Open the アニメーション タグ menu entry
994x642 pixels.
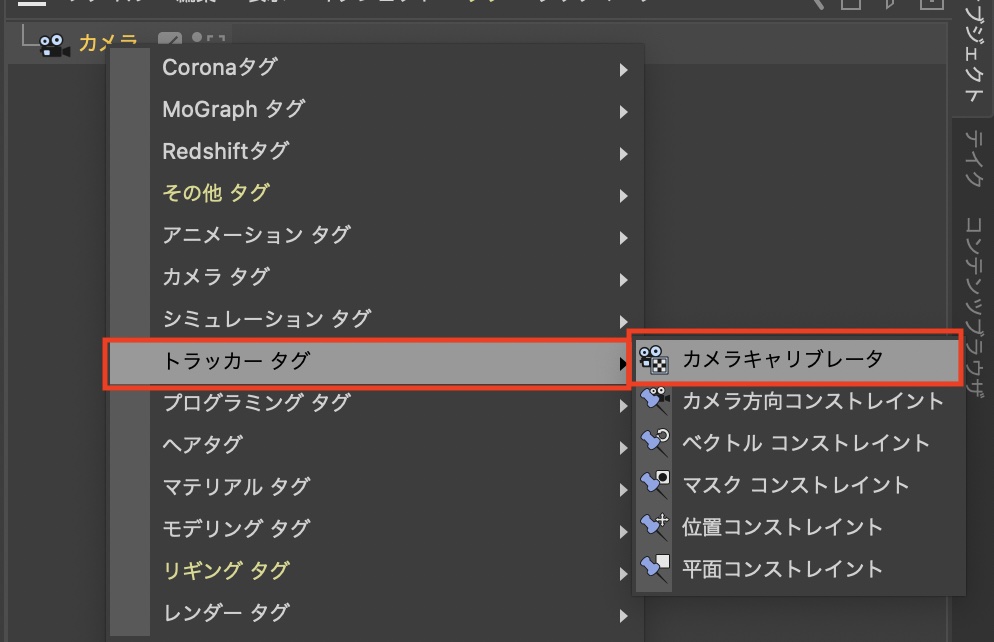coord(256,235)
